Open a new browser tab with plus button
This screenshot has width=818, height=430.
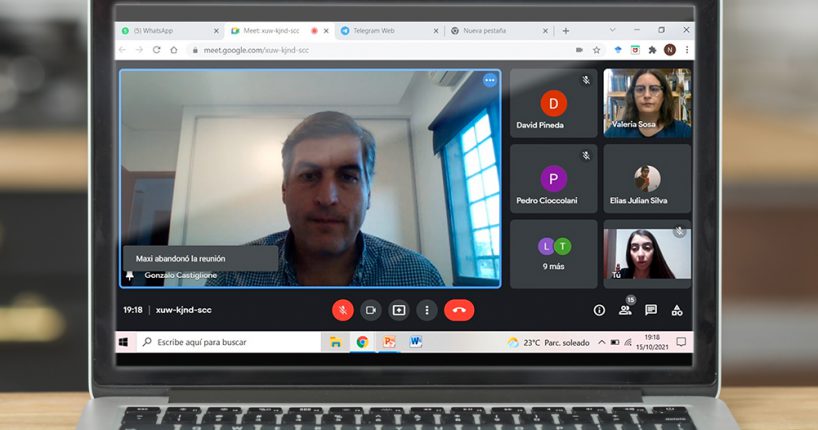(x=566, y=31)
